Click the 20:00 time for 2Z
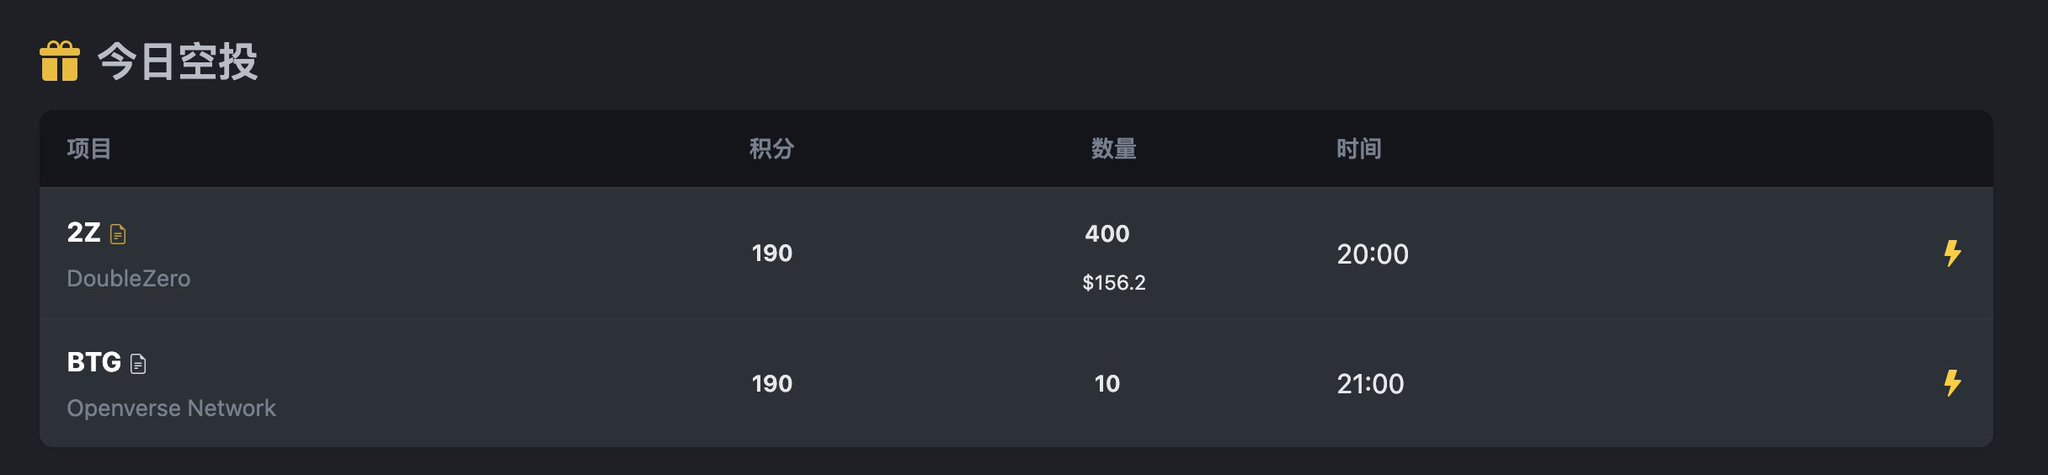2048x475 pixels. pos(1372,254)
